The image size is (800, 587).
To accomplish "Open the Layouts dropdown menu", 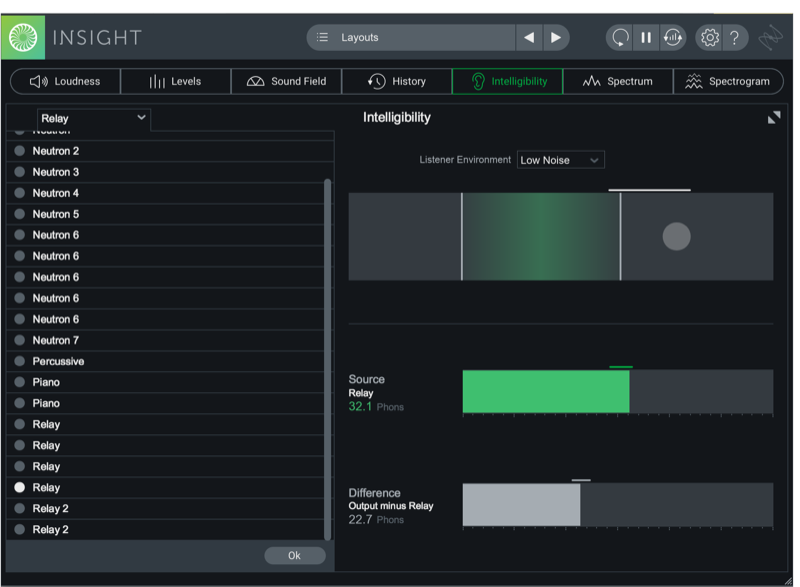I will pos(411,37).
